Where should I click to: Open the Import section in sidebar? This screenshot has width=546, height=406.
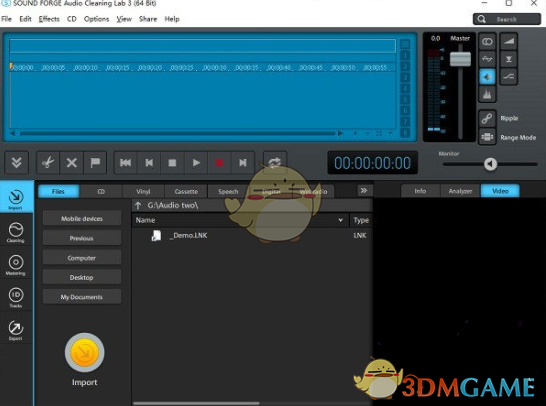(x=16, y=198)
